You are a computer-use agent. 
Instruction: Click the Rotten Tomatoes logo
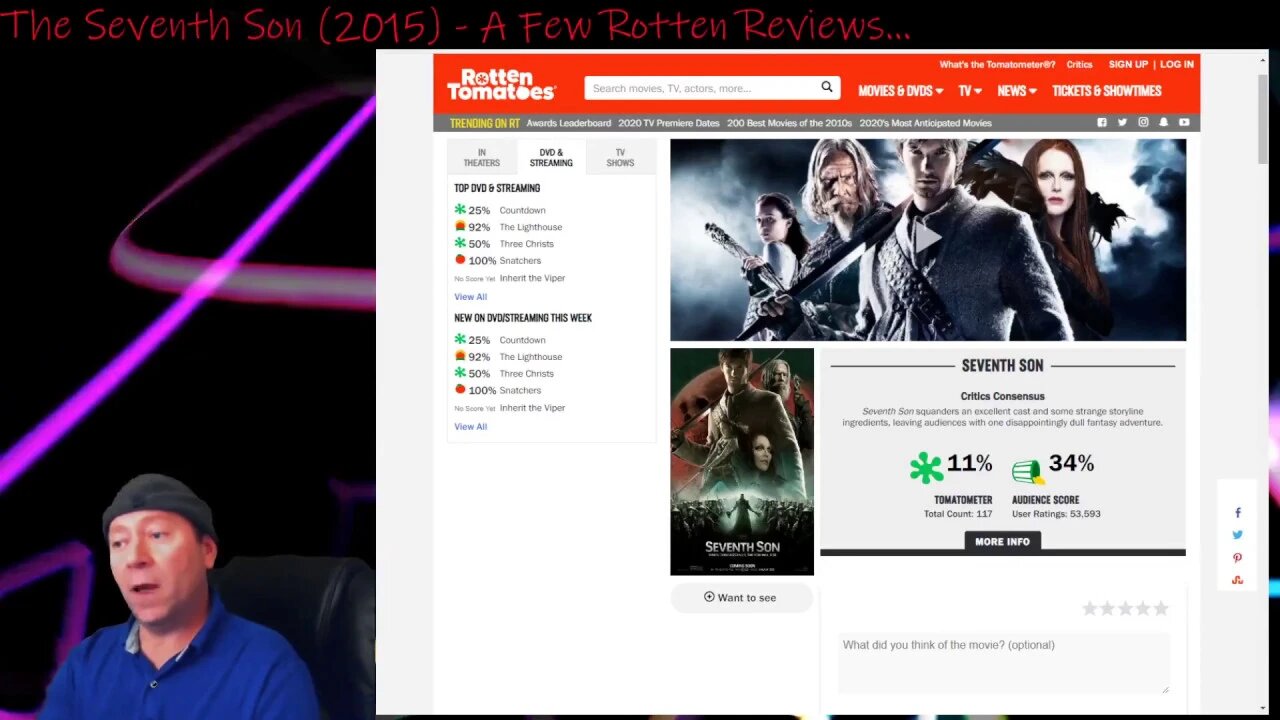[x=501, y=85]
